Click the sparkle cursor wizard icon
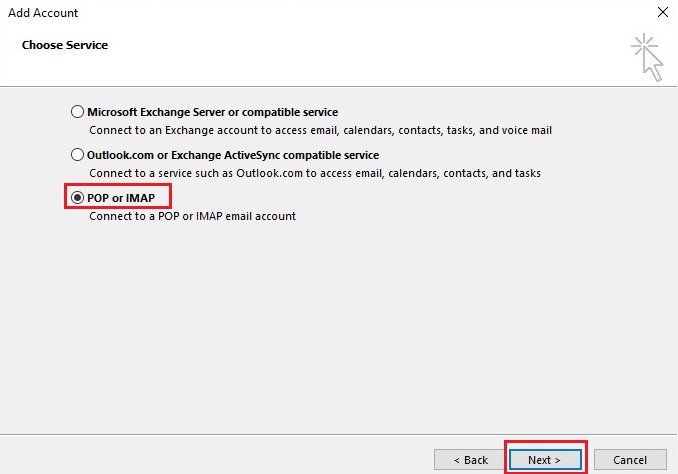The height and width of the screenshot is (474, 678). click(x=646, y=56)
